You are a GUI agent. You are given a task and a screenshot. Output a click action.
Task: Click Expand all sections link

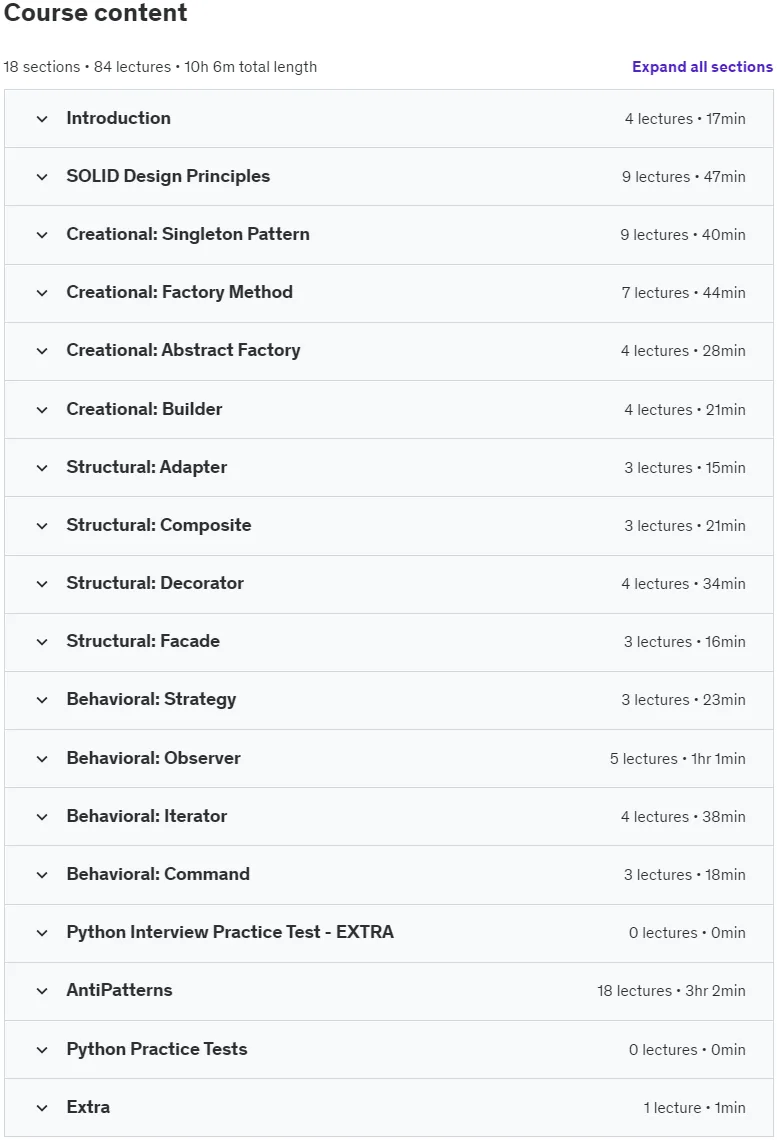pyautogui.click(x=702, y=67)
